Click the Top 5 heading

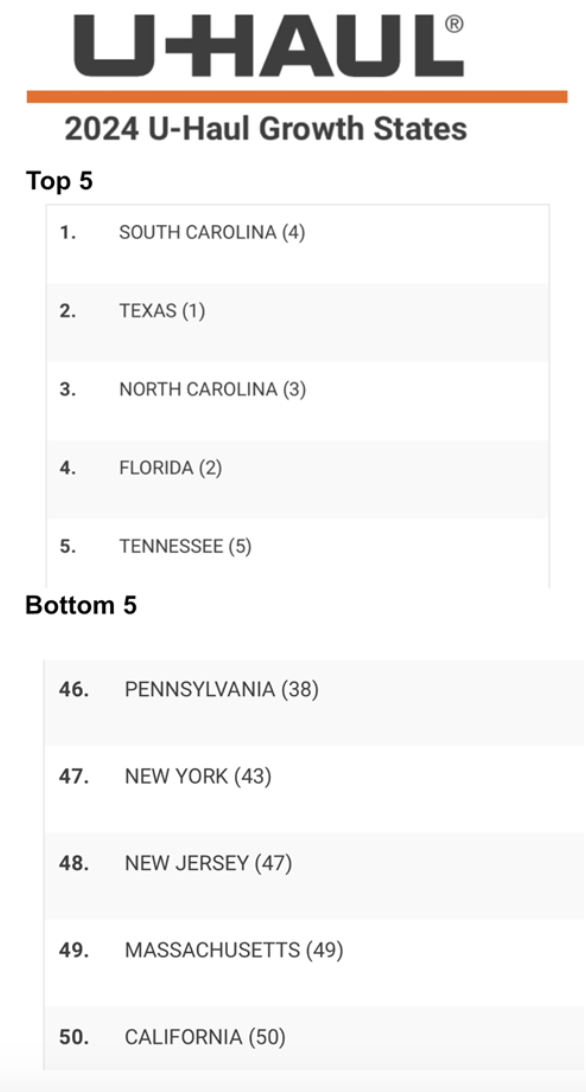[59, 181]
